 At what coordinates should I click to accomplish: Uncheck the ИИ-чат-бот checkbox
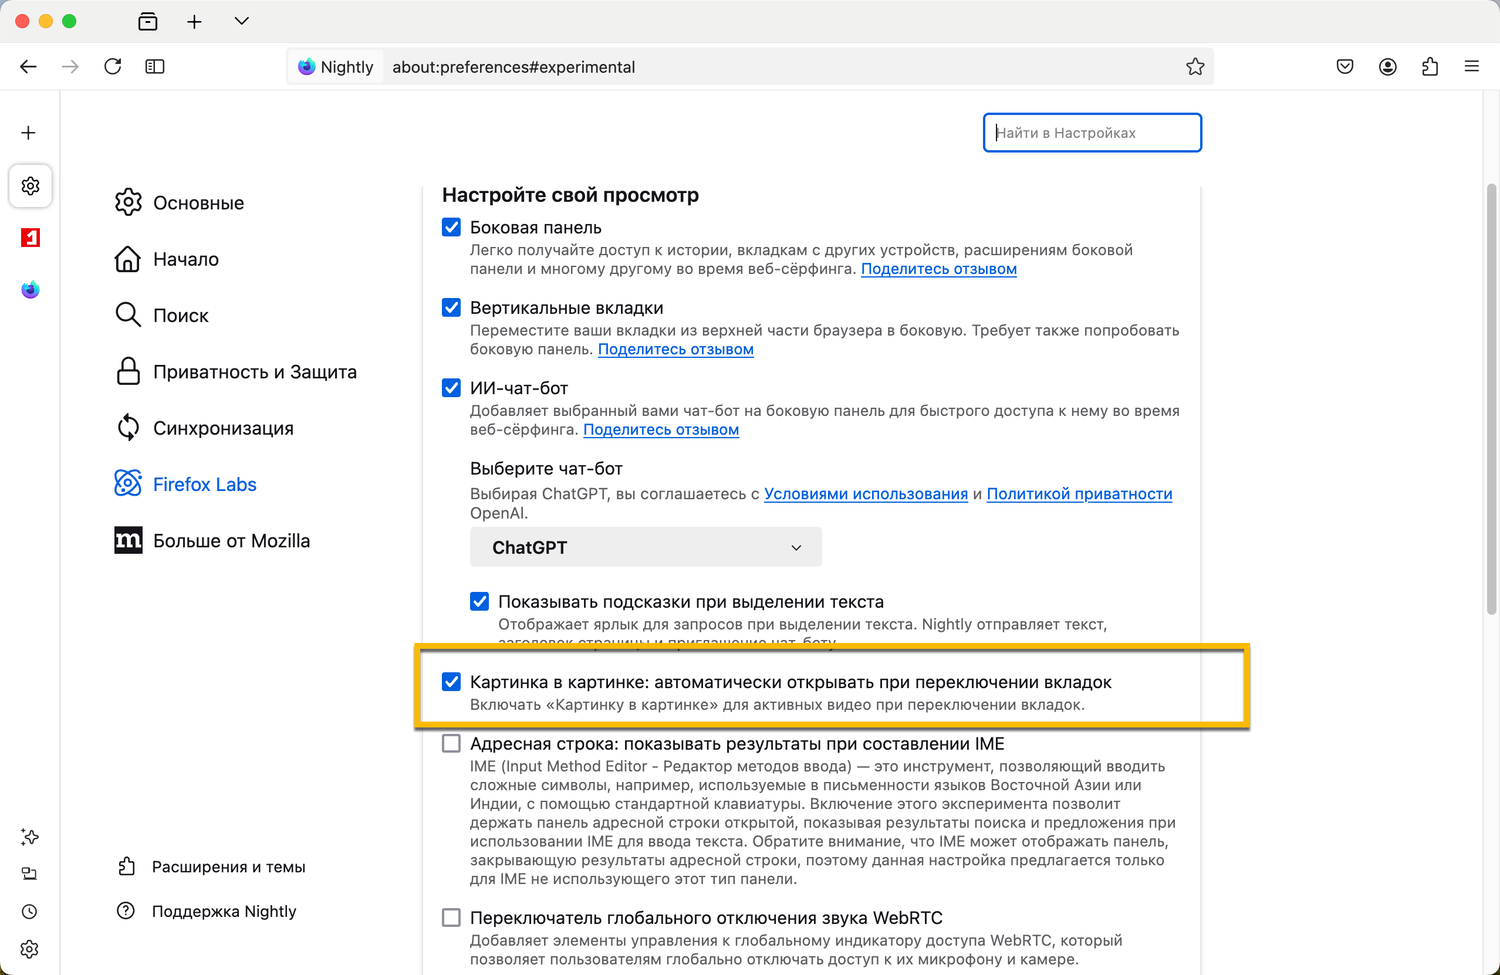coord(452,388)
